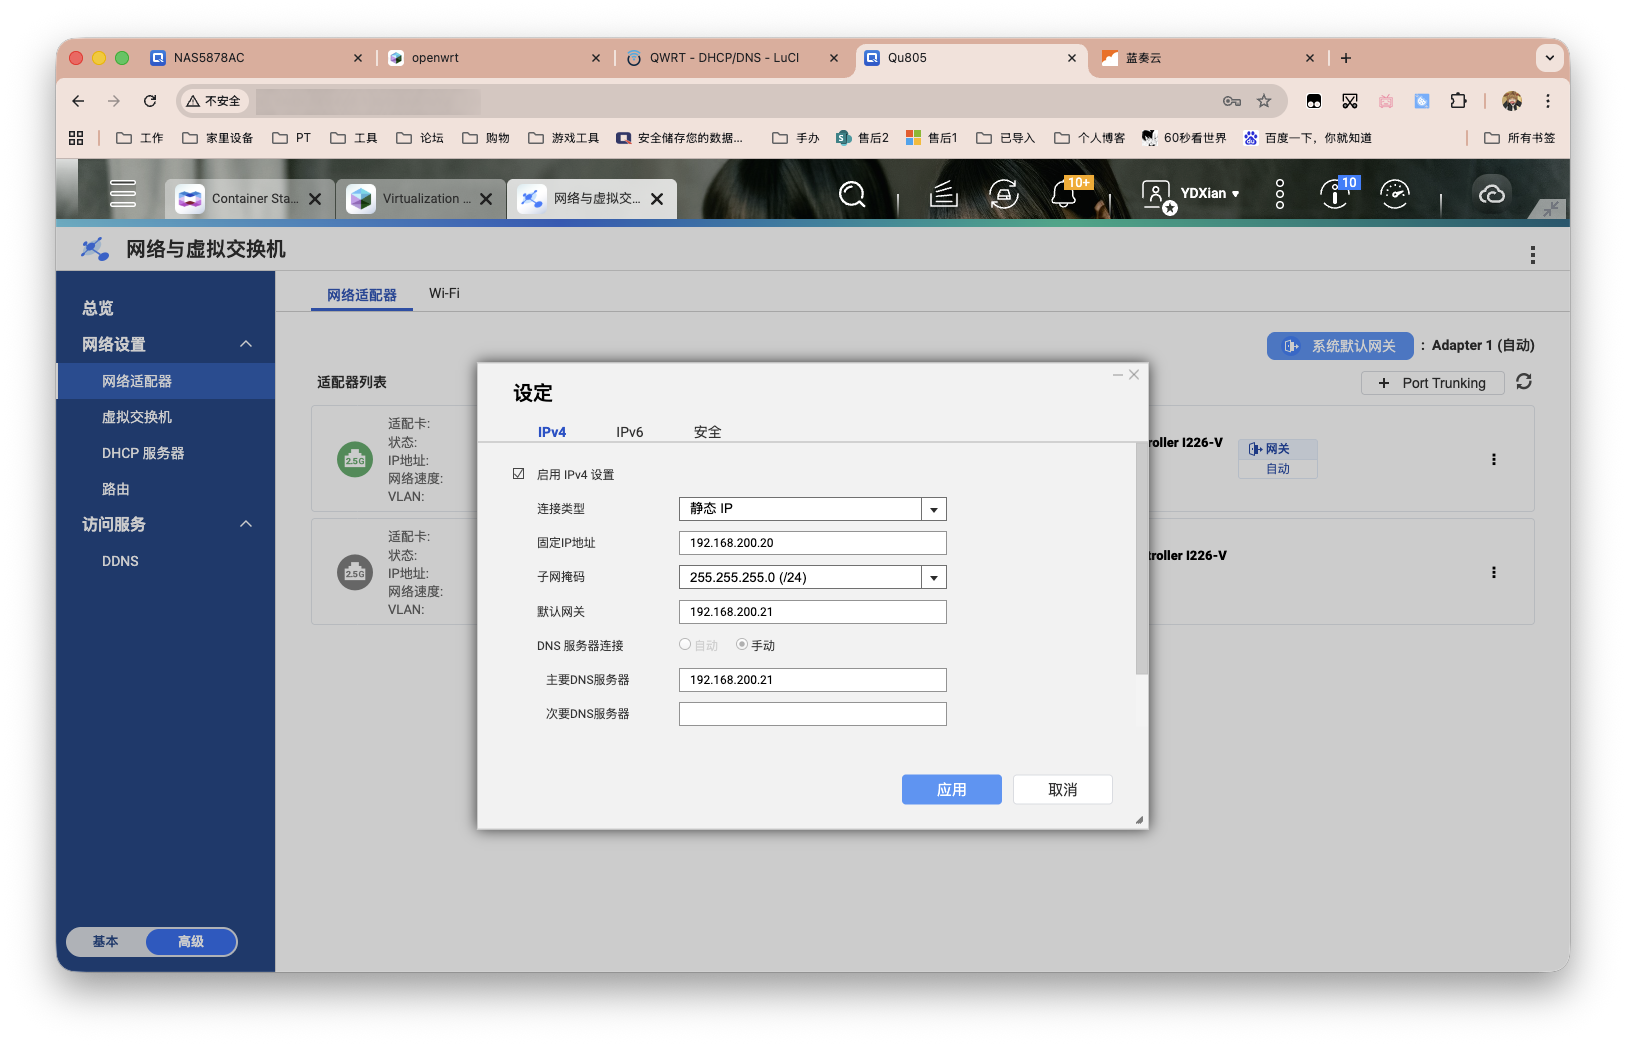The image size is (1626, 1046).
Task: Open the three-dot menu of first adapter
Action: click(1494, 460)
